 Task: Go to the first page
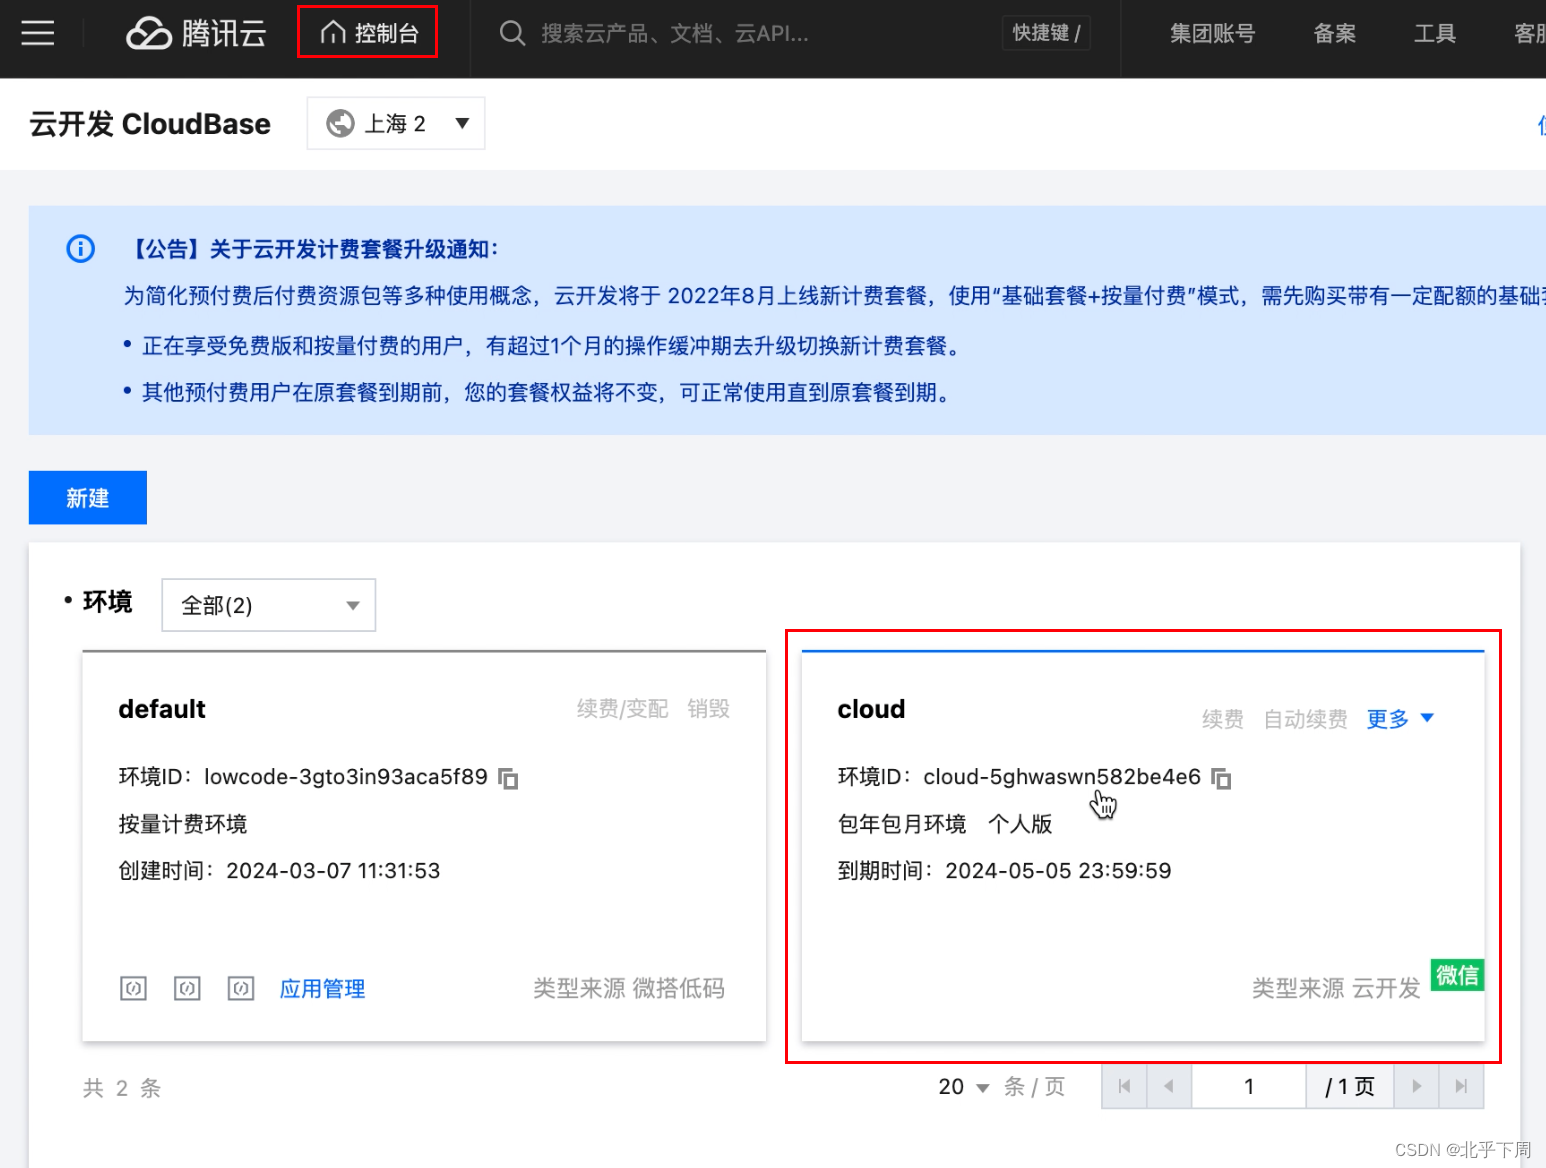1124,1087
